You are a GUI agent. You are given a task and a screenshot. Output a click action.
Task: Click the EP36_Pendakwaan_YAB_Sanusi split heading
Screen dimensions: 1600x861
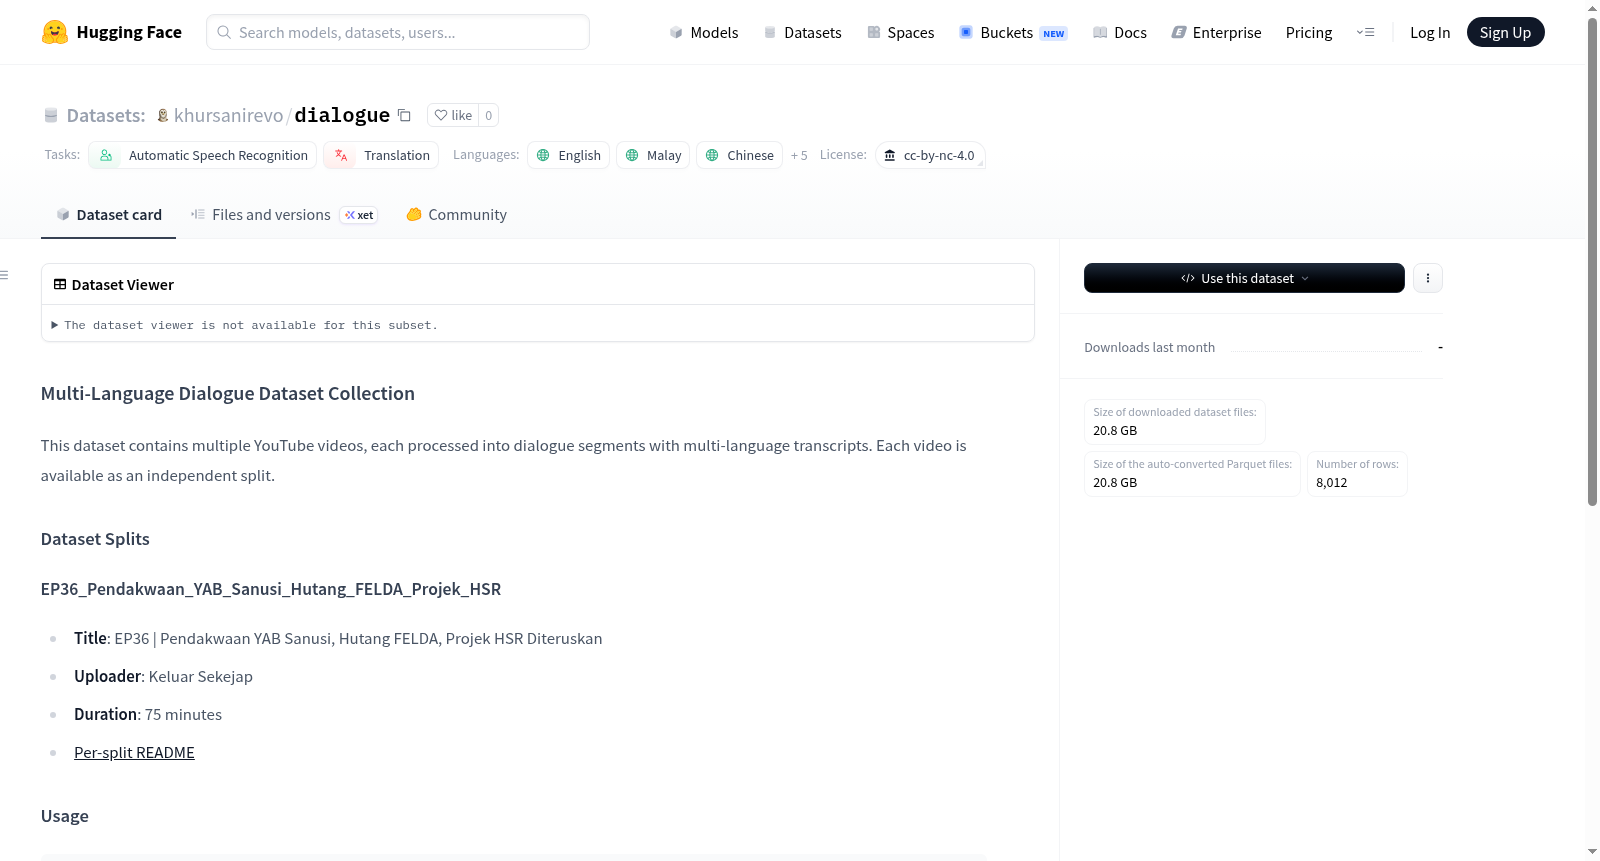[271, 589]
